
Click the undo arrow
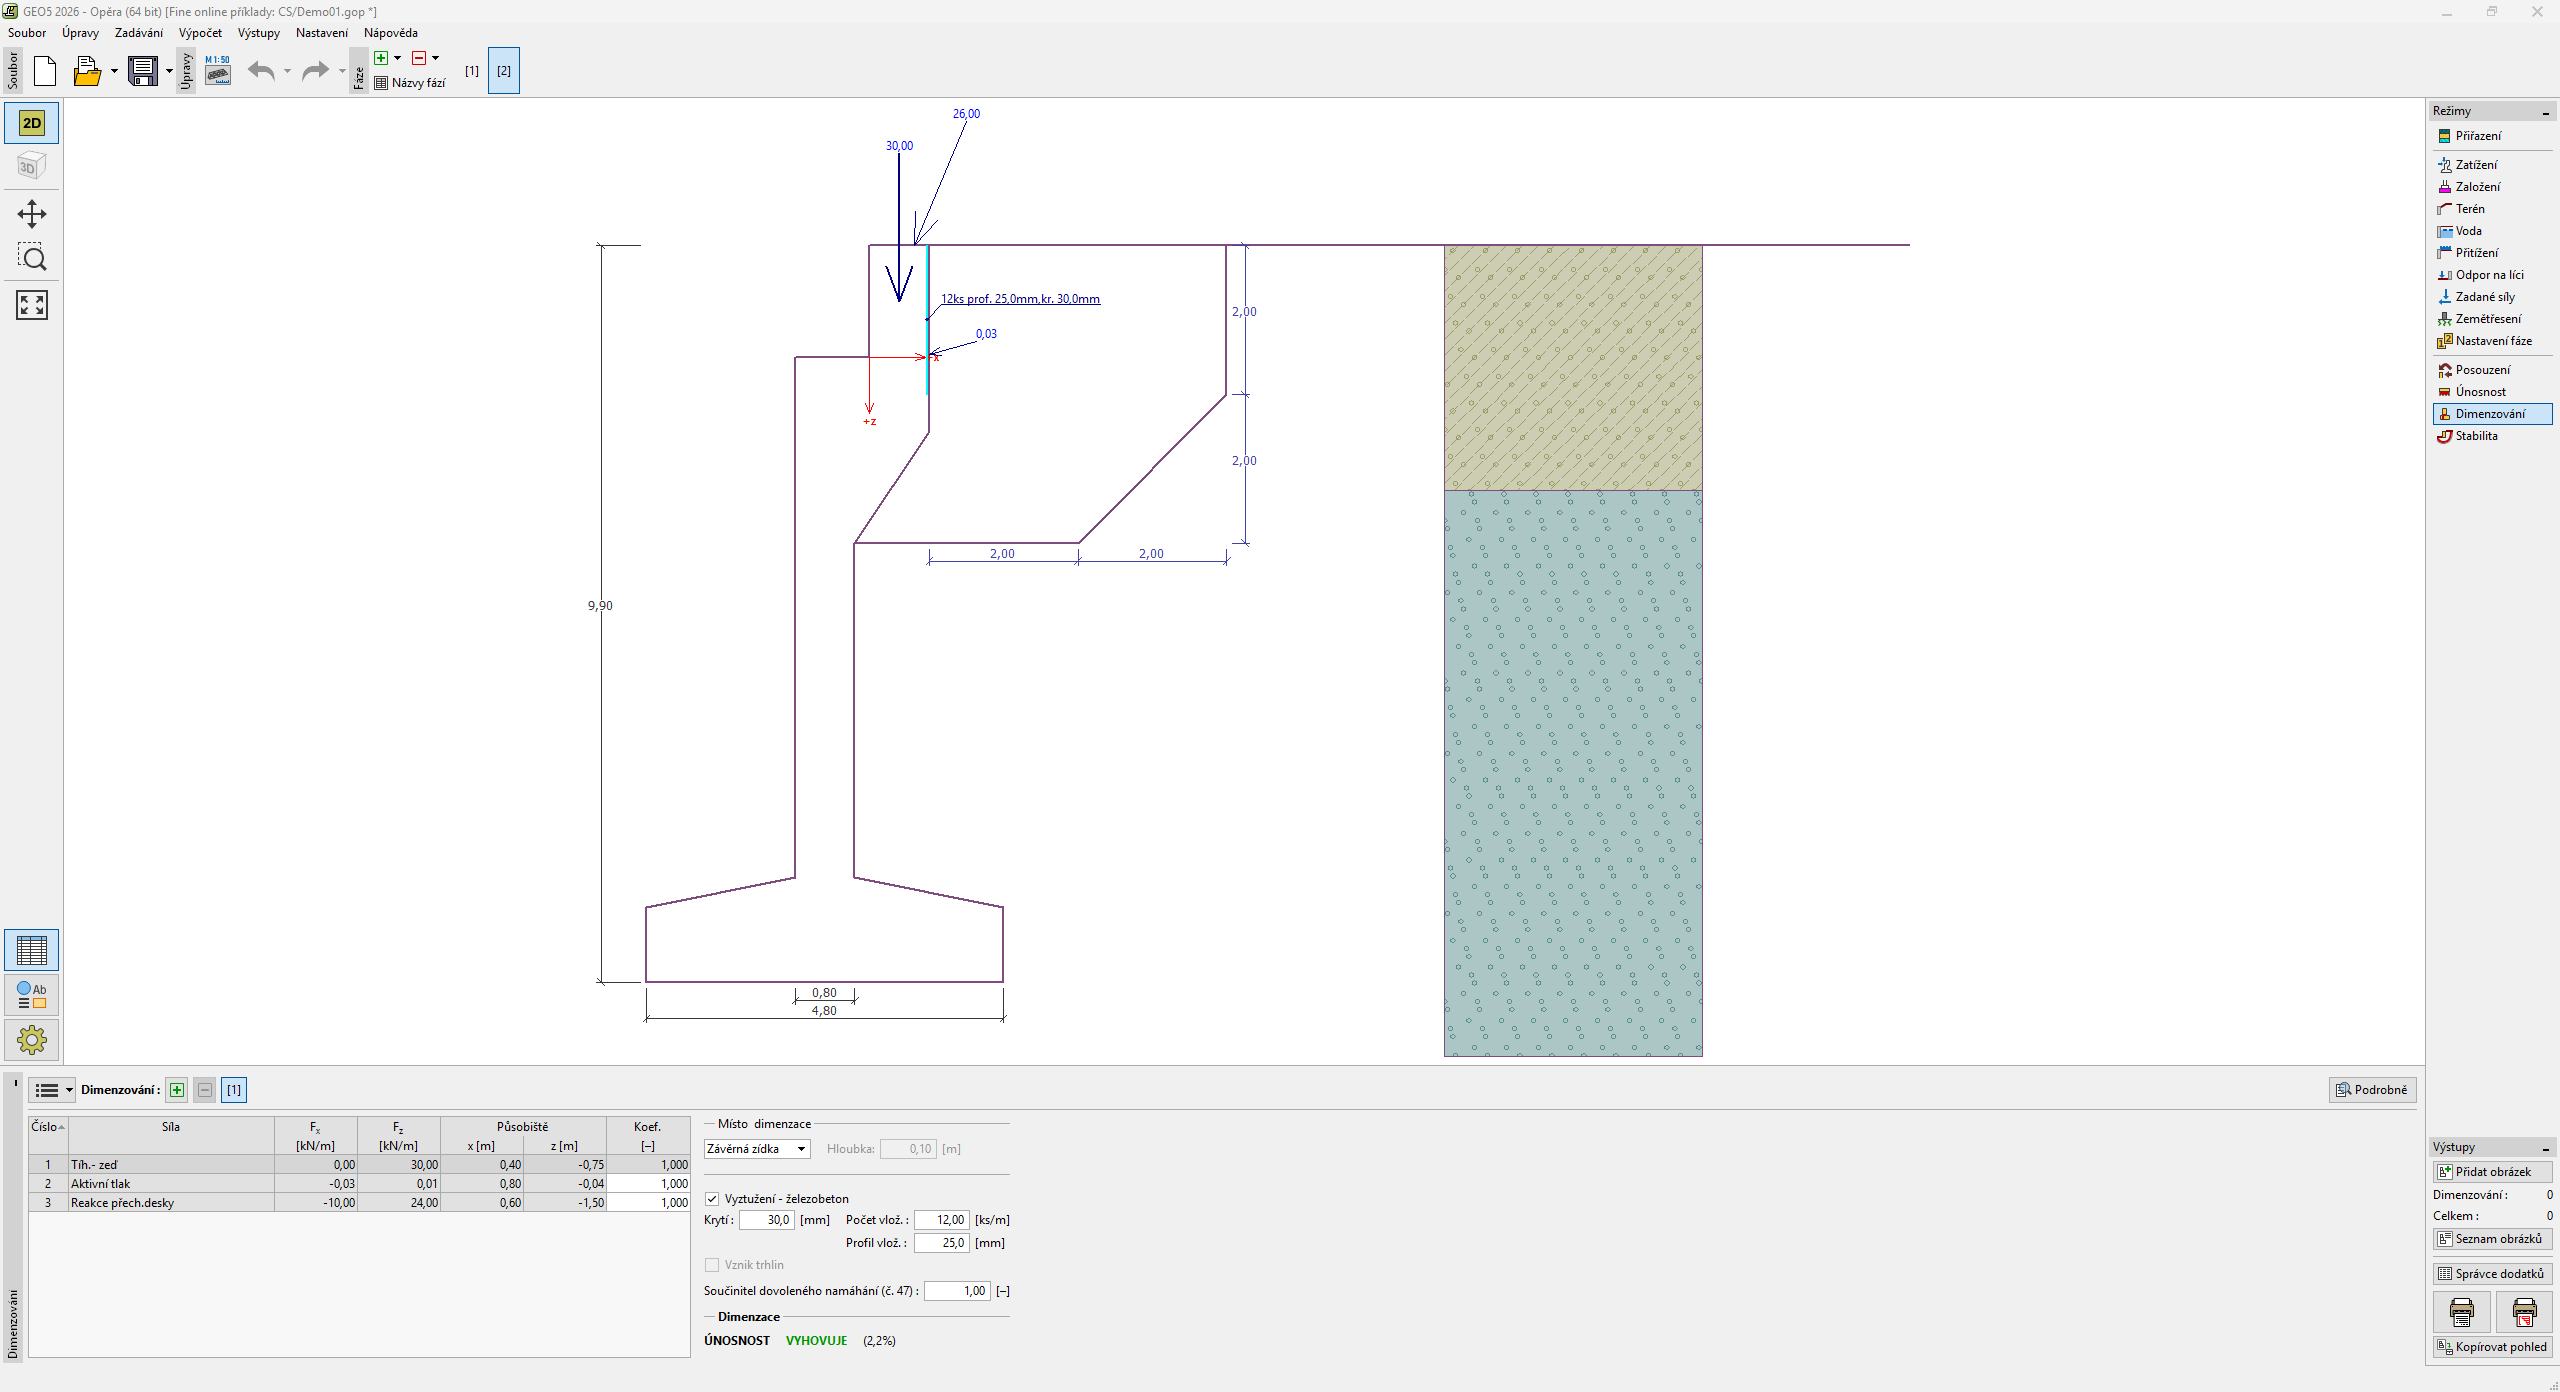pos(261,71)
